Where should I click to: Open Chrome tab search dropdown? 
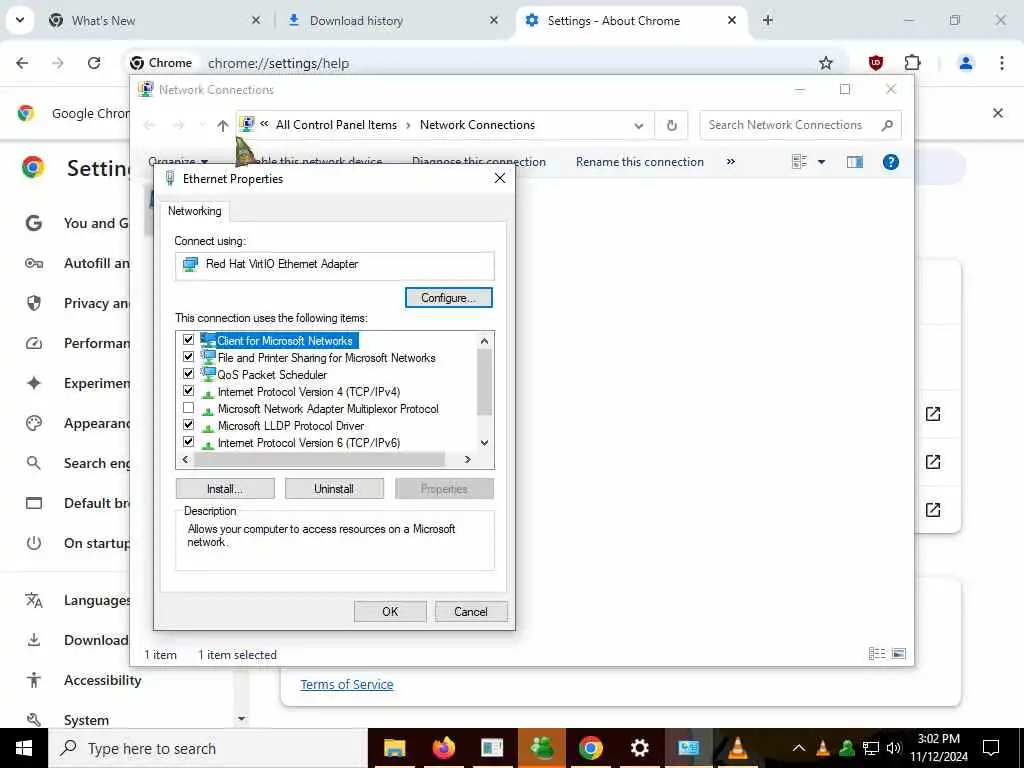(x=20, y=20)
